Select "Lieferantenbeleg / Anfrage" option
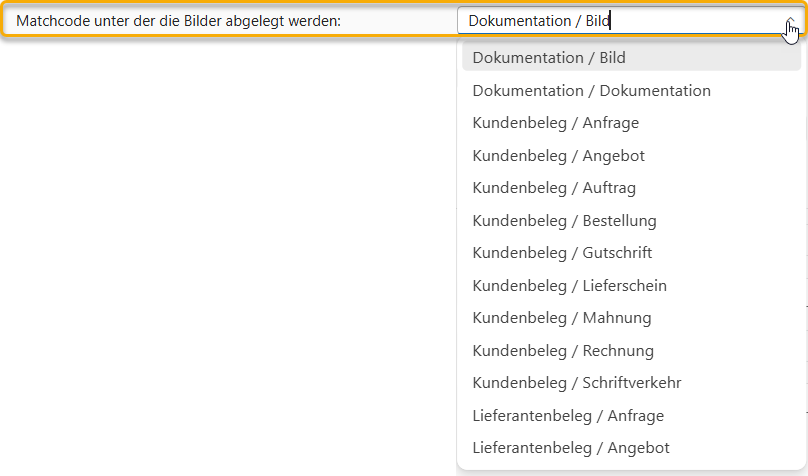 568,416
